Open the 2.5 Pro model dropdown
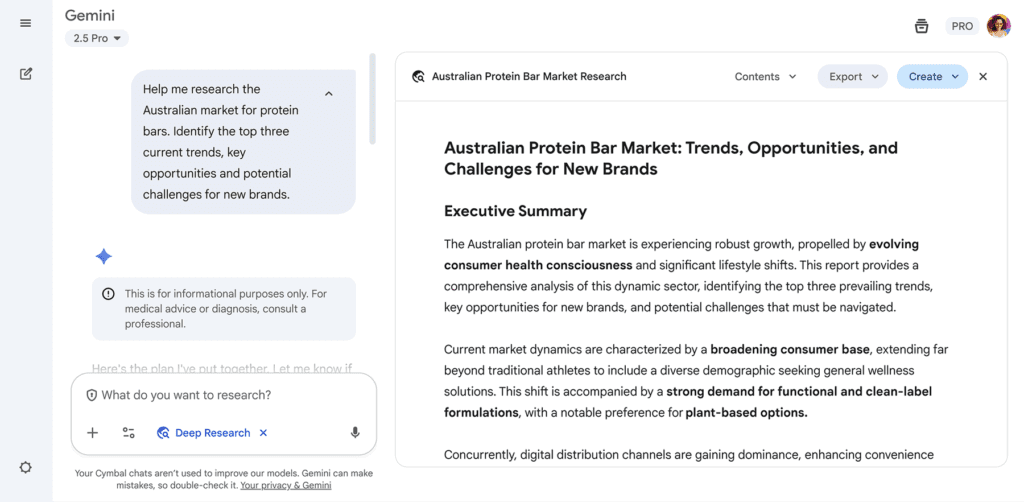This screenshot has width=1024, height=502. tap(97, 38)
